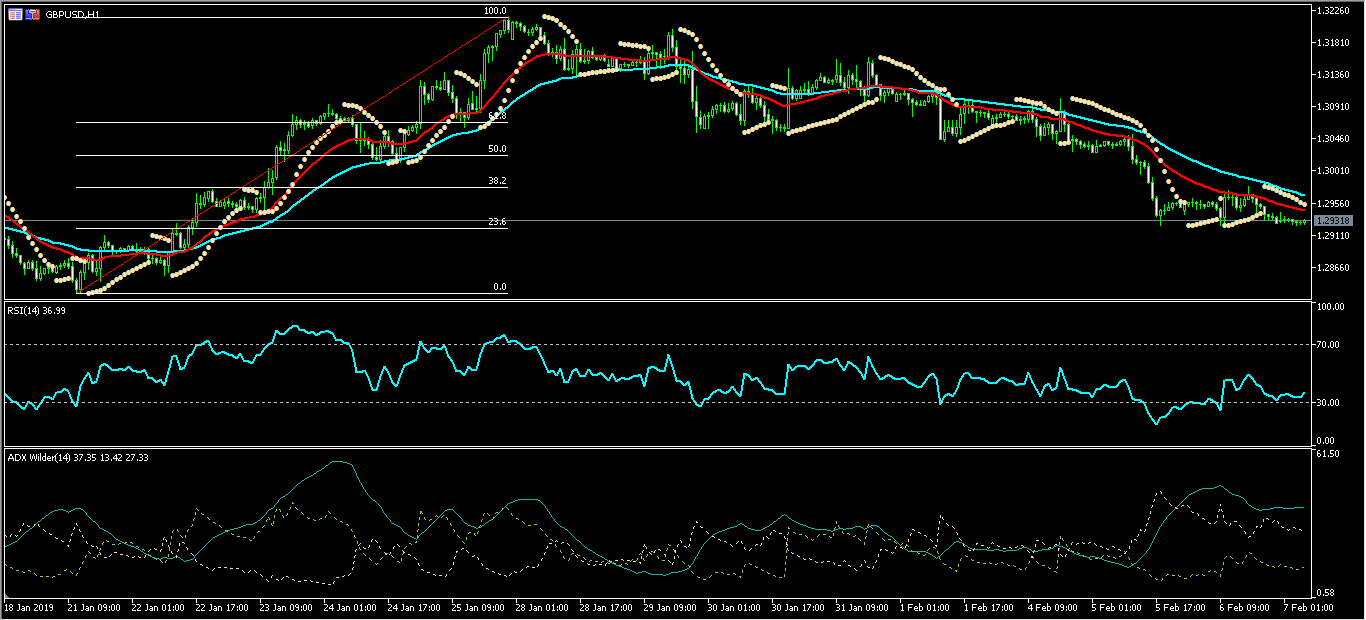Click the 18 Jan 2019 date label
Image resolution: width=1366 pixels, height=620 pixels.
[x=28, y=607]
